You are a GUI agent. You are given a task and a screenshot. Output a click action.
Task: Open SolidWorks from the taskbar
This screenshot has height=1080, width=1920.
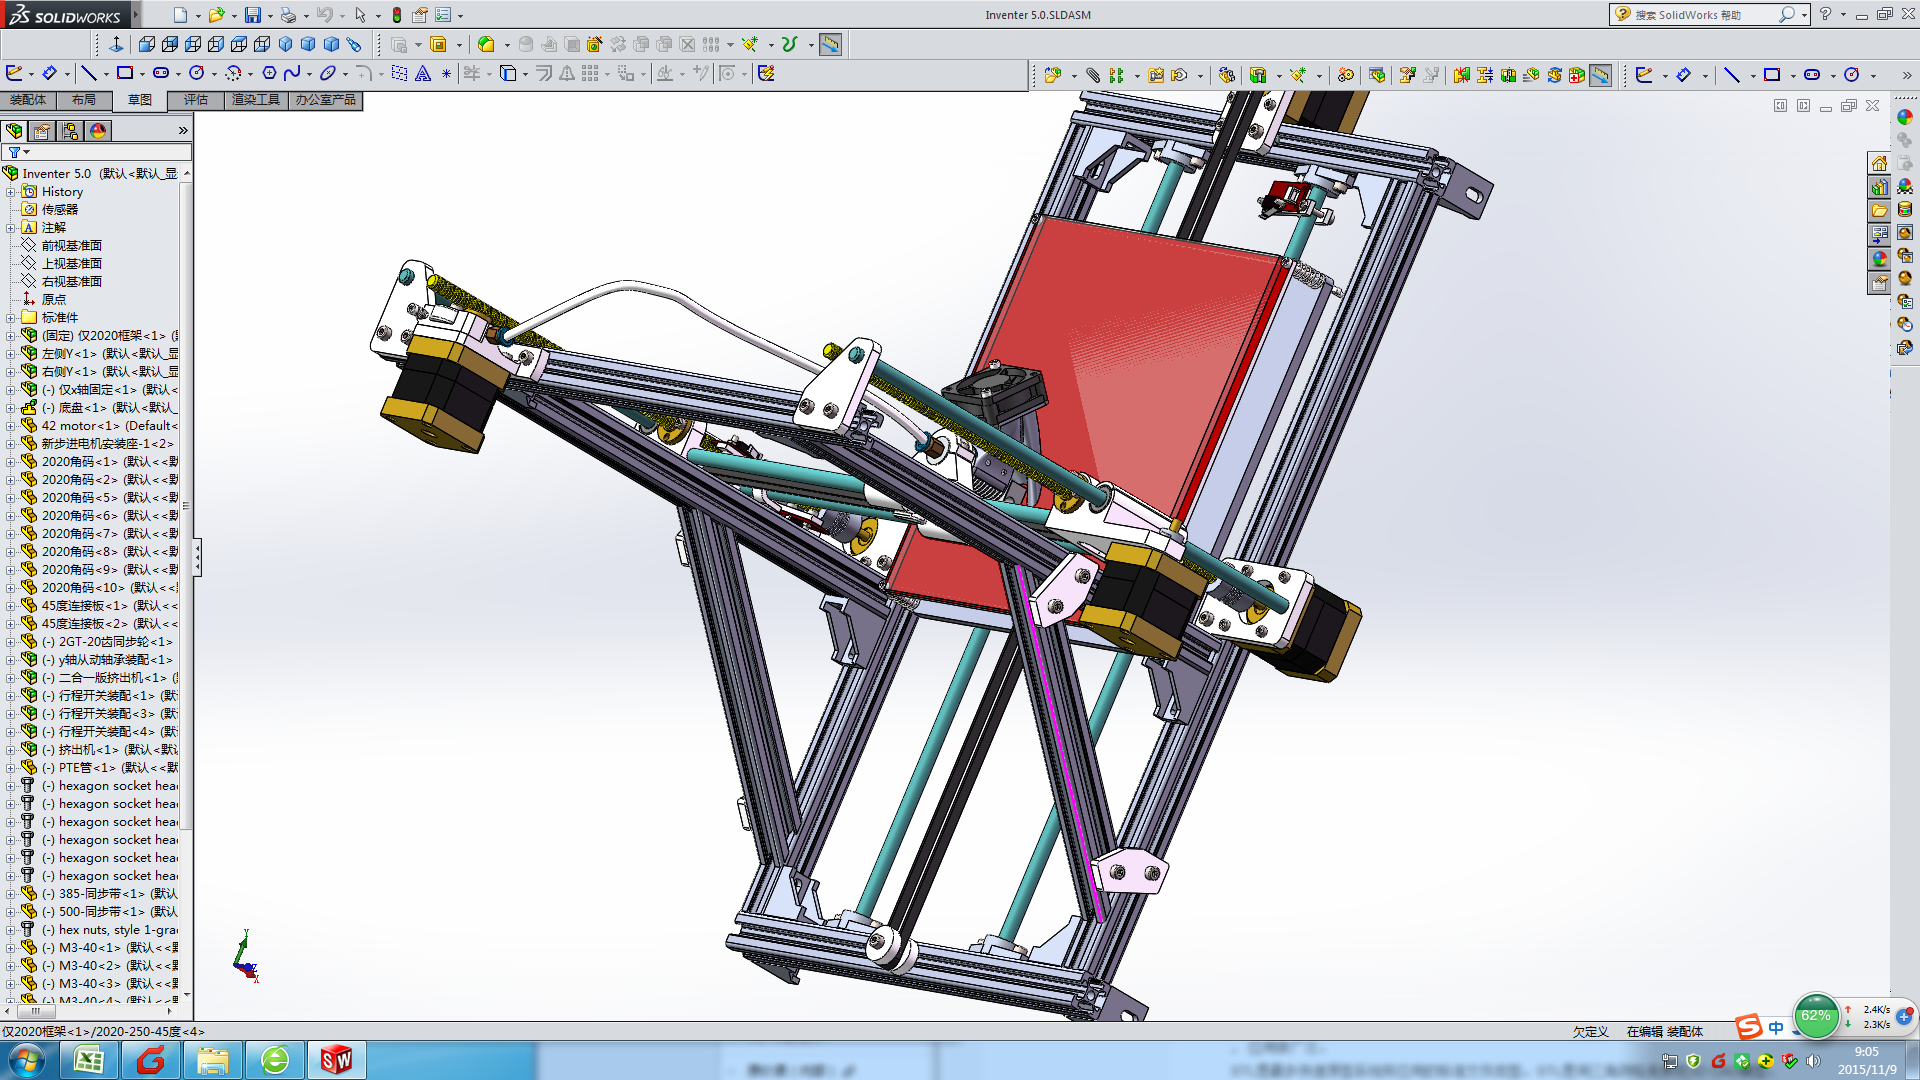tap(337, 1060)
